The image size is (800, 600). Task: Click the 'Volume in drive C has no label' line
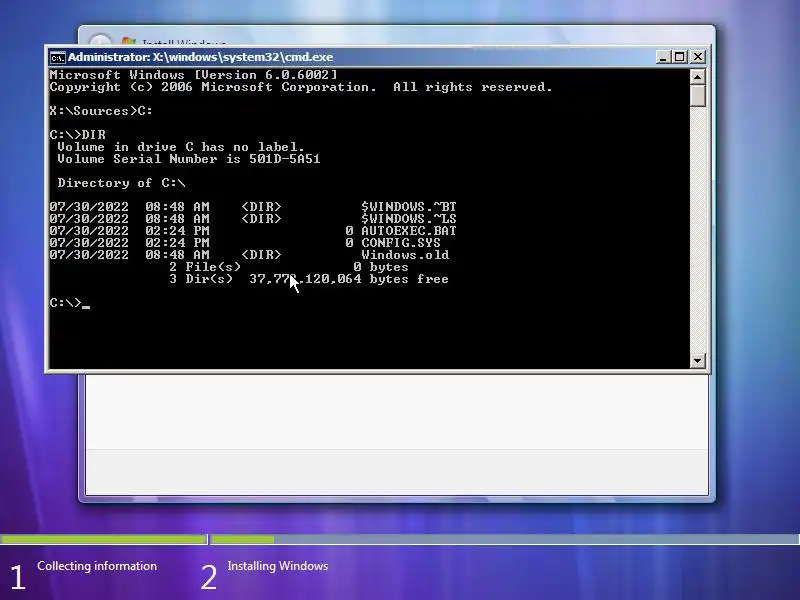(x=181, y=147)
